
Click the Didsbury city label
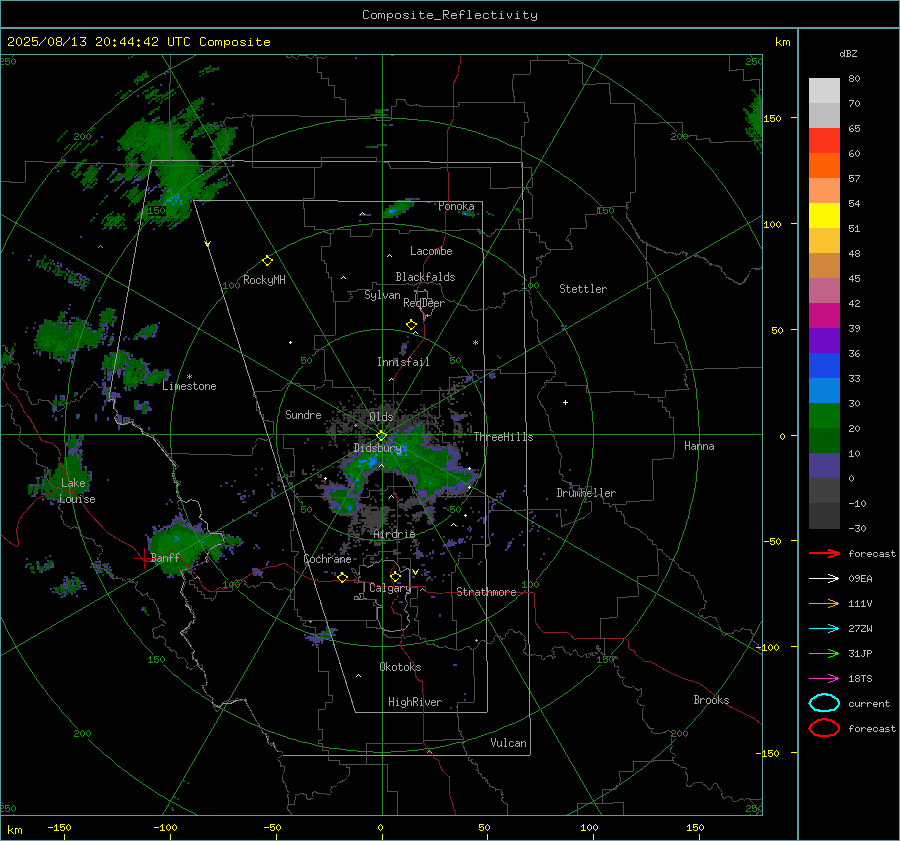tap(377, 448)
